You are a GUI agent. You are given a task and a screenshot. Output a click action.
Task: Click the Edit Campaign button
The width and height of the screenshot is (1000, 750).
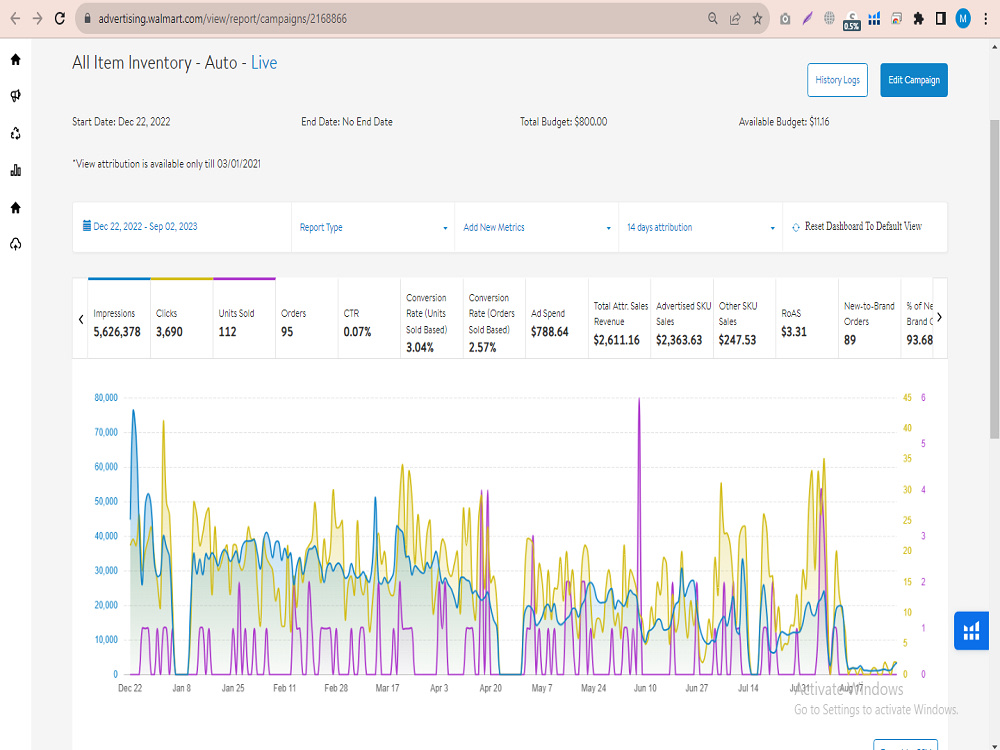pos(914,80)
